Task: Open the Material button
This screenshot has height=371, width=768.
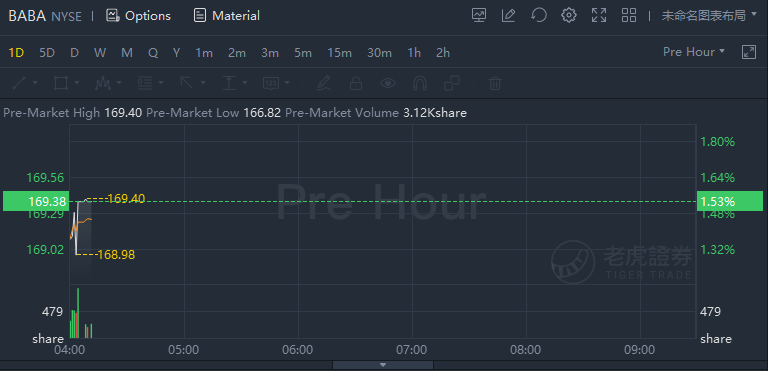Action: coord(226,16)
